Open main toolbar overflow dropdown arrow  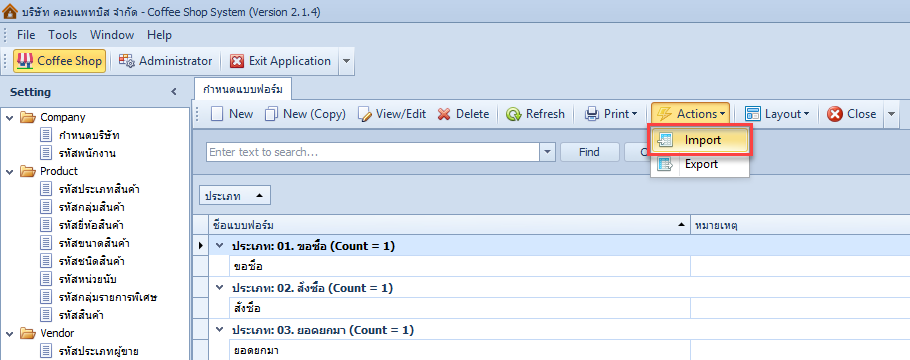pyautogui.click(x=346, y=61)
